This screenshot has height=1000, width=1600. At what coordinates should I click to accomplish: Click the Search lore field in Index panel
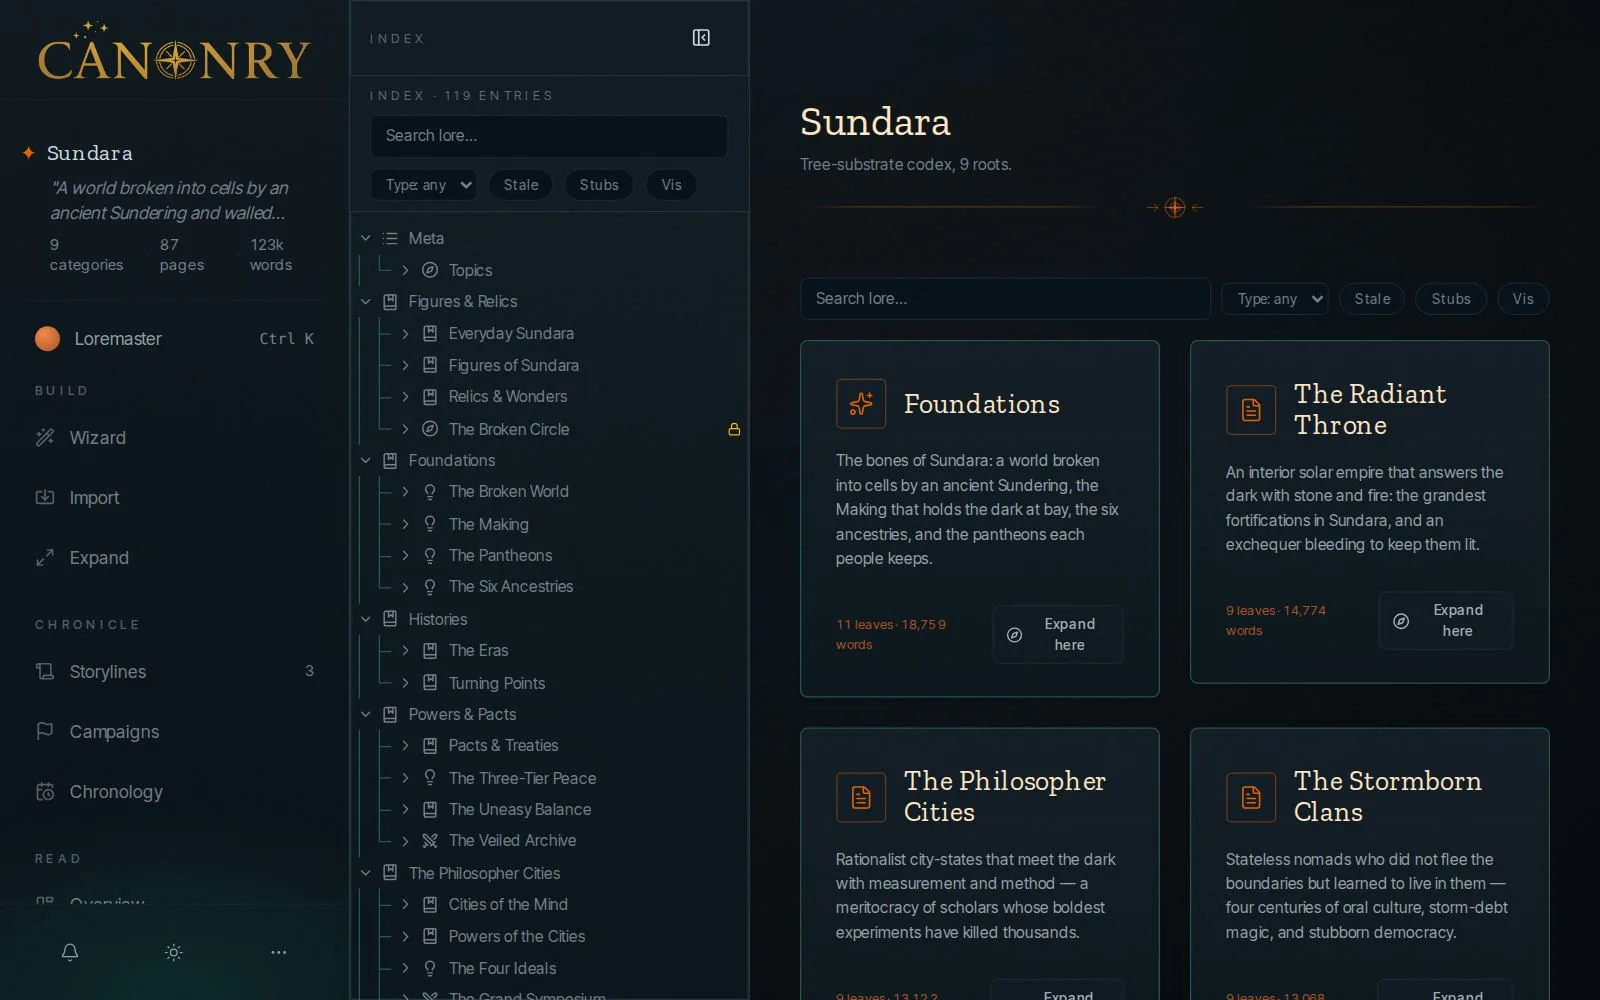pos(549,136)
